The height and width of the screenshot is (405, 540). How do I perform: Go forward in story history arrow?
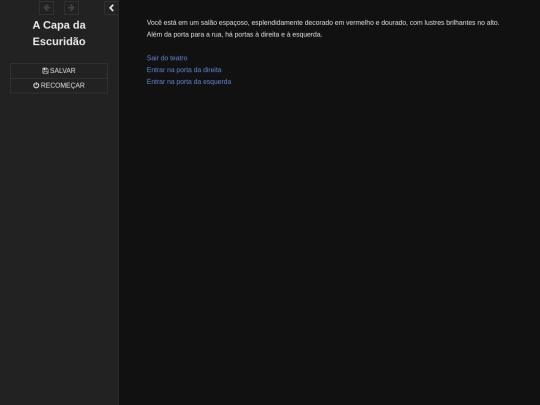[x=71, y=8]
